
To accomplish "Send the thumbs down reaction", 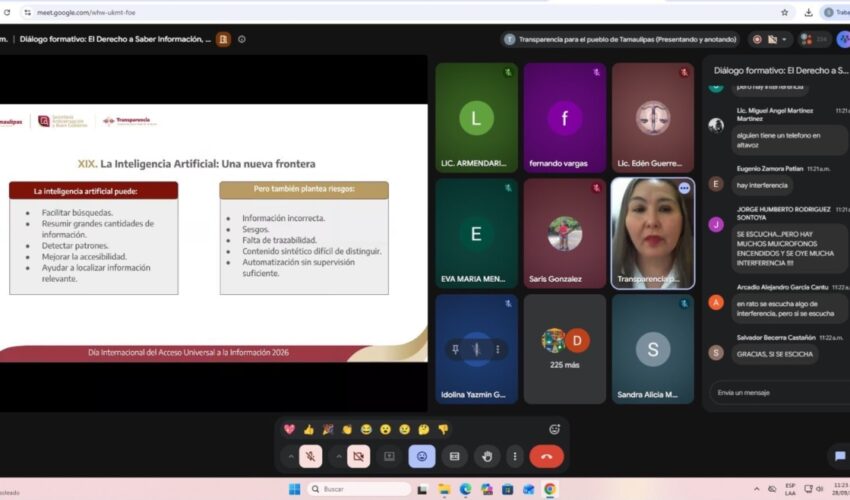I will [x=443, y=430].
